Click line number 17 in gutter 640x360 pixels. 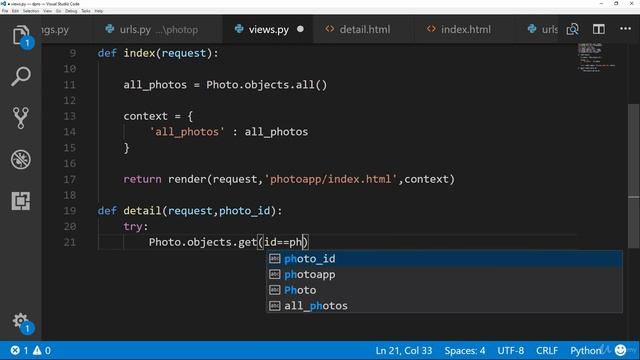[70, 179]
